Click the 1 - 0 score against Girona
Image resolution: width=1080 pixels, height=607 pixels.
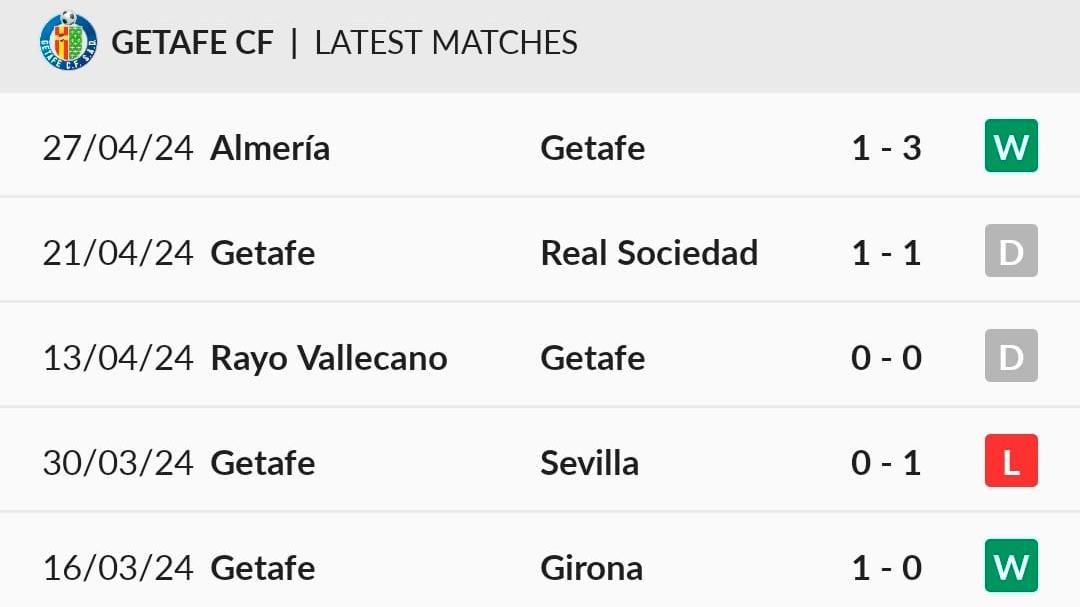[886, 568]
